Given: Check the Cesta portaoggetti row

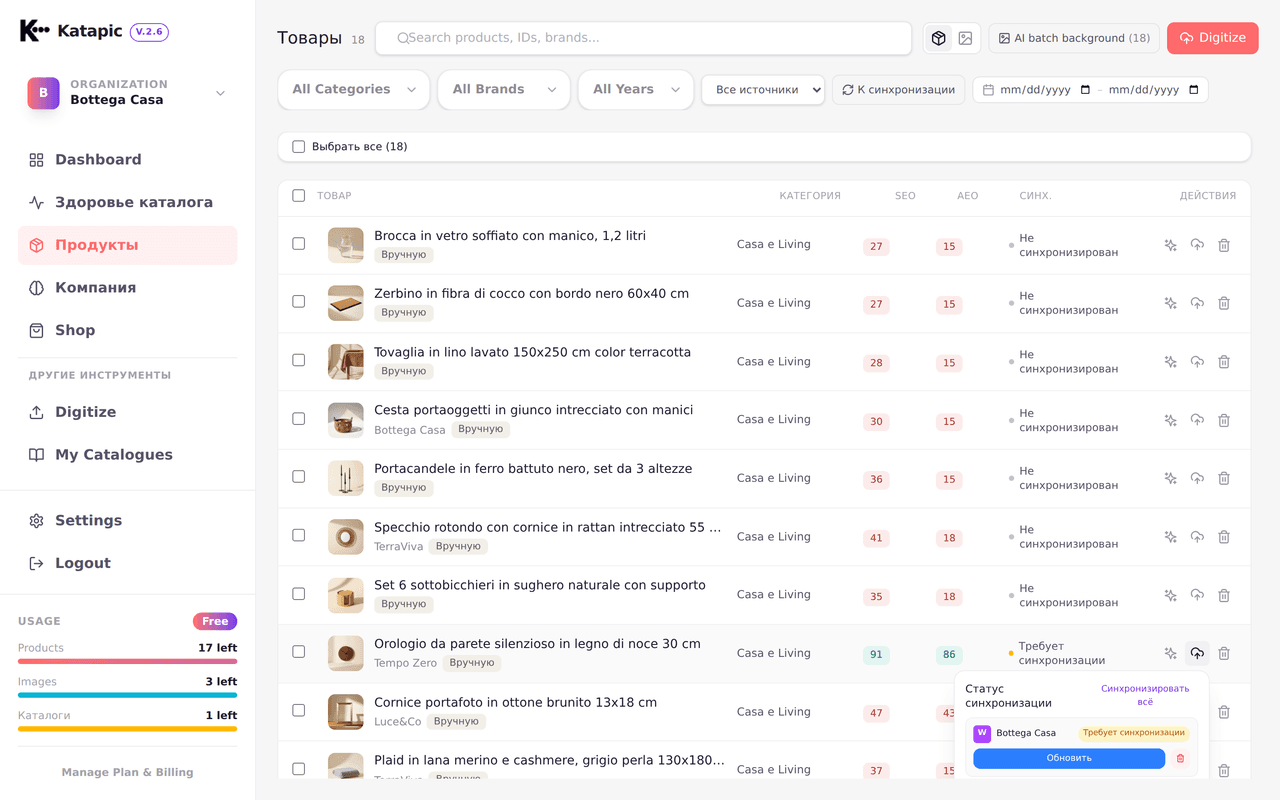Looking at the screenshot, I should [x=298, y=418].
